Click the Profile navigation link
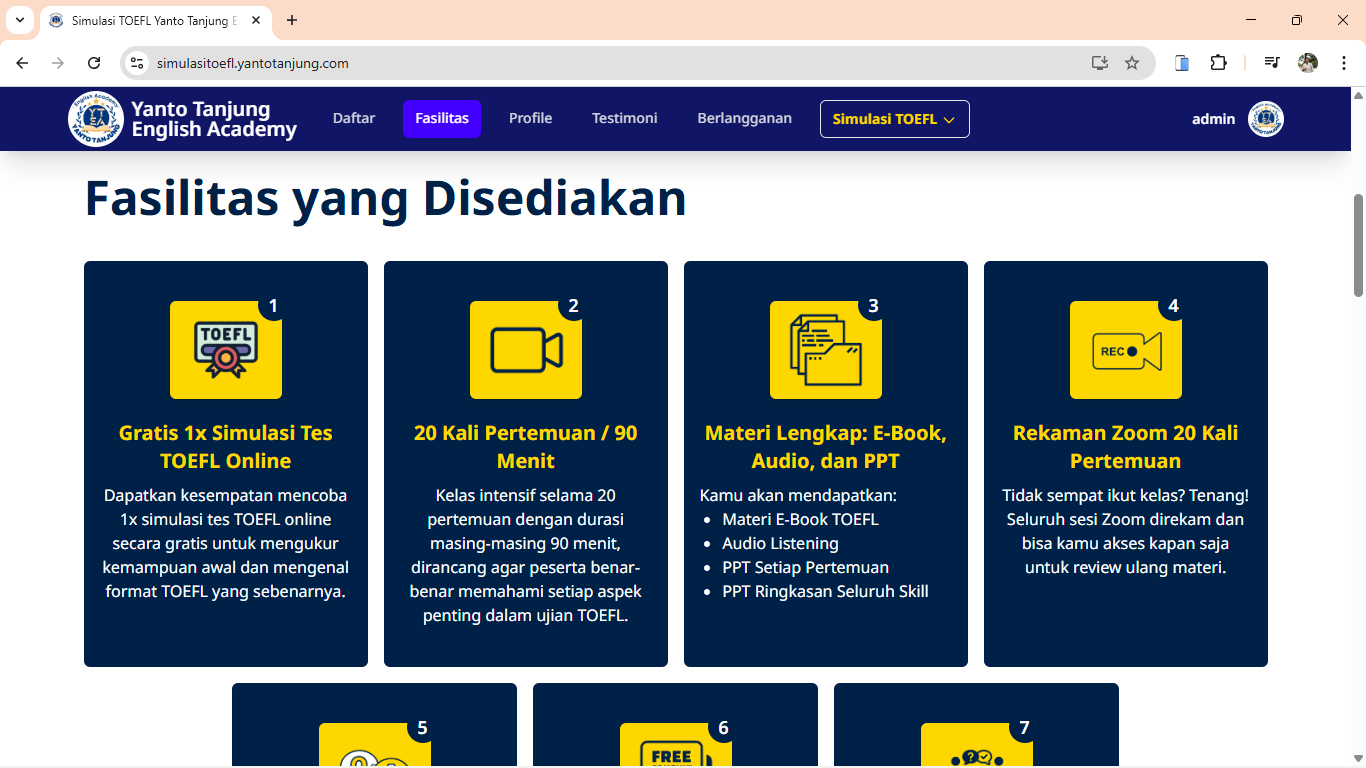Image resolution: width=1366 pixels, height=768 pixels. click(x=530, y=118)
